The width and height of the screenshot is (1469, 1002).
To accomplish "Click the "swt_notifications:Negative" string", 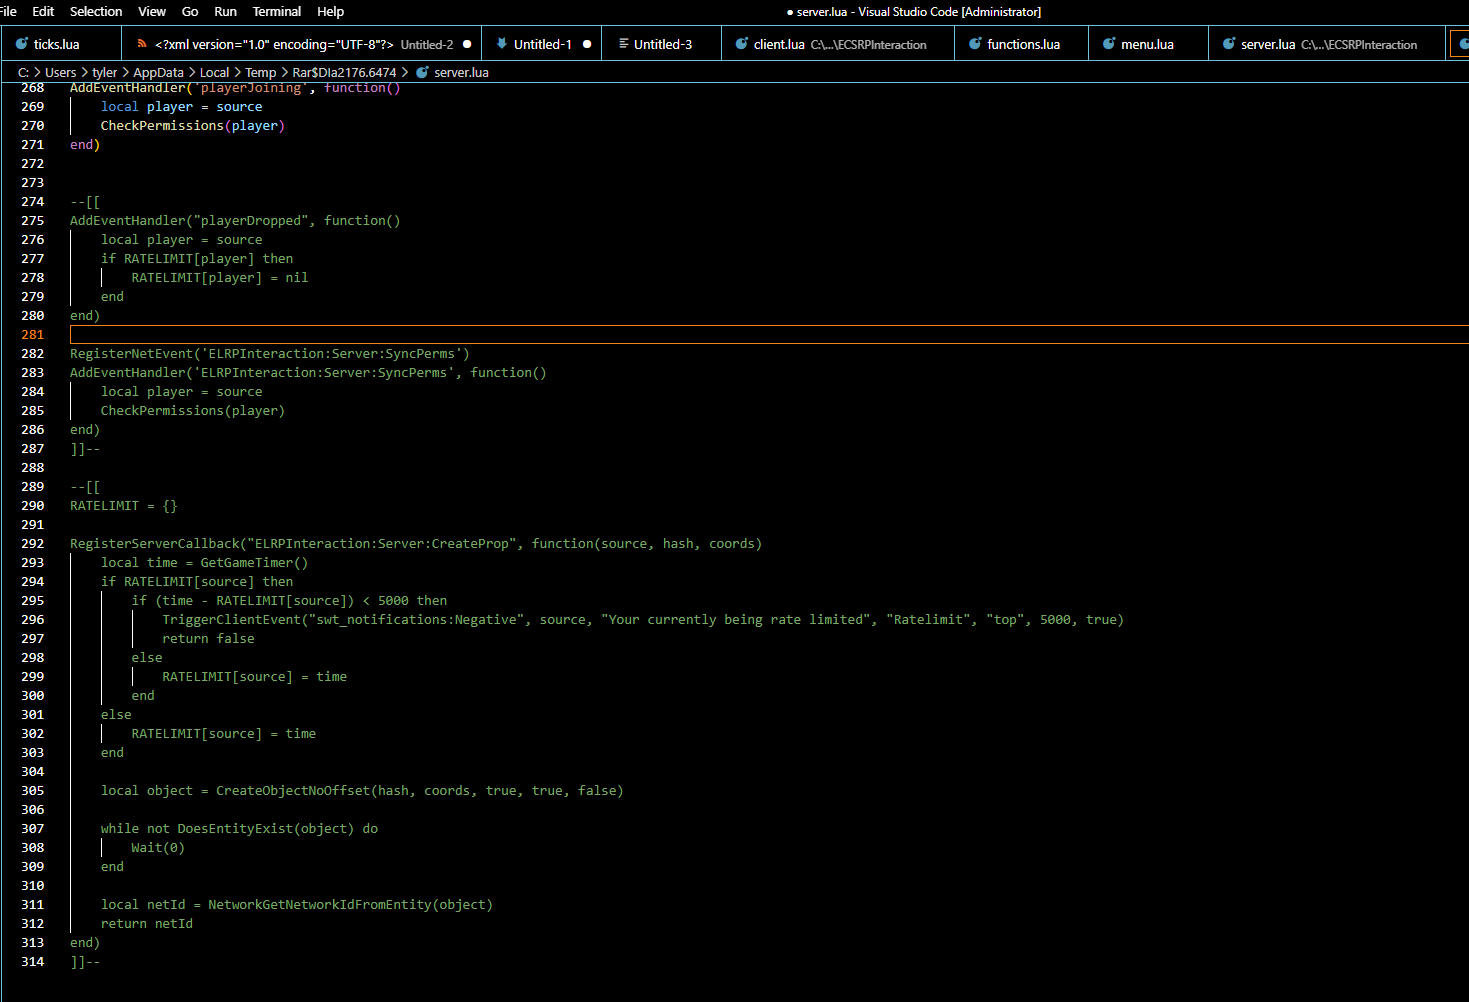I will pos(416,620).
